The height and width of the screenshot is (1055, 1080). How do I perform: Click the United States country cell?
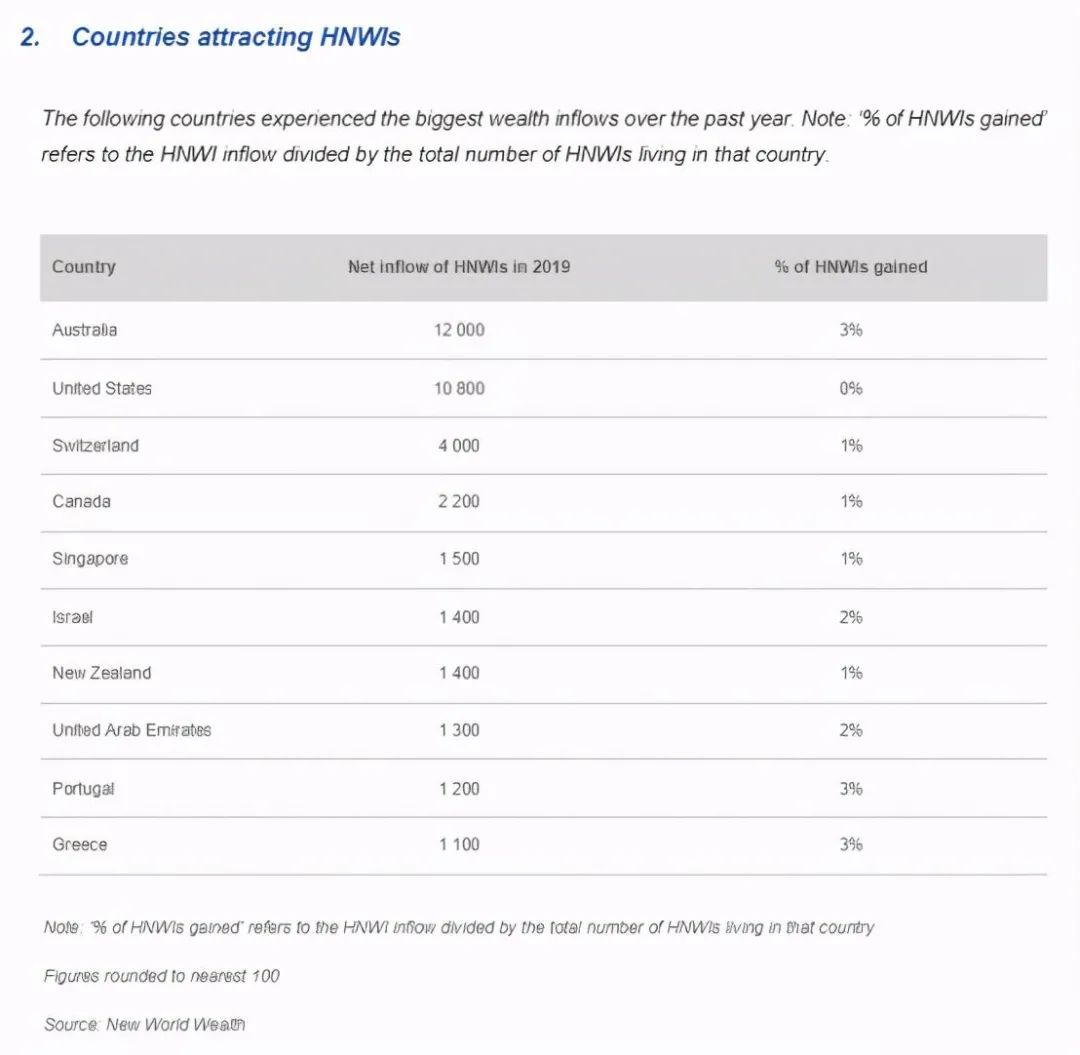(x=102, y=388)
